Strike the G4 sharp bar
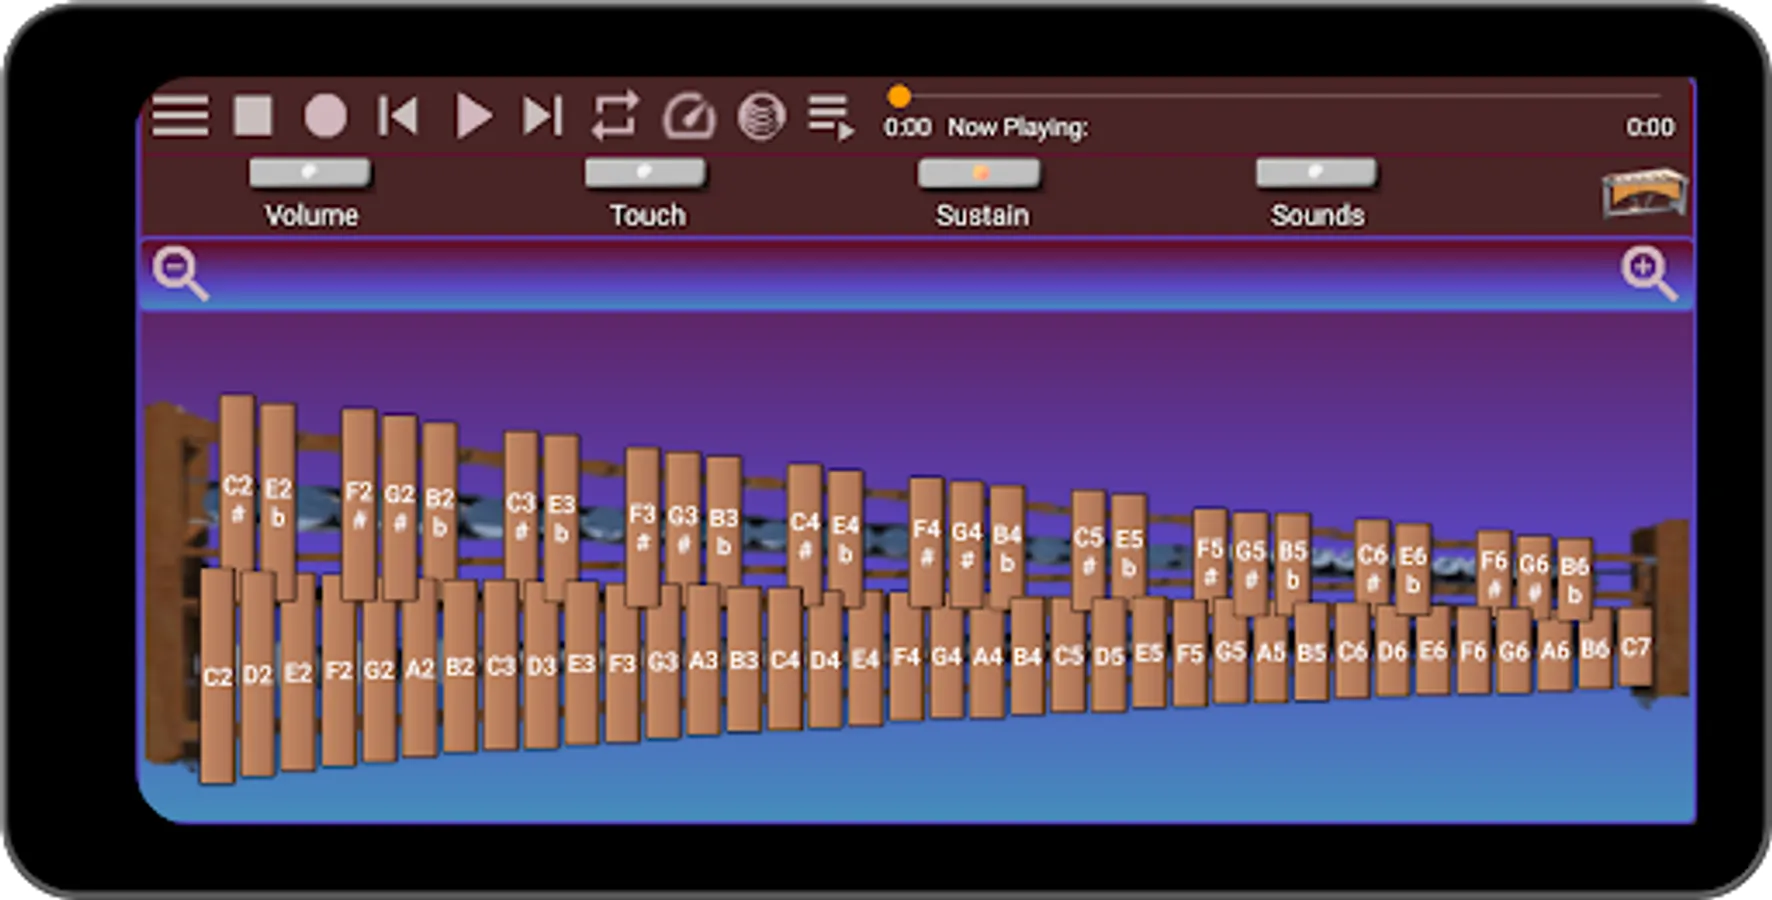Screen dimensions: 1772x900 click(x=966, y=544)
